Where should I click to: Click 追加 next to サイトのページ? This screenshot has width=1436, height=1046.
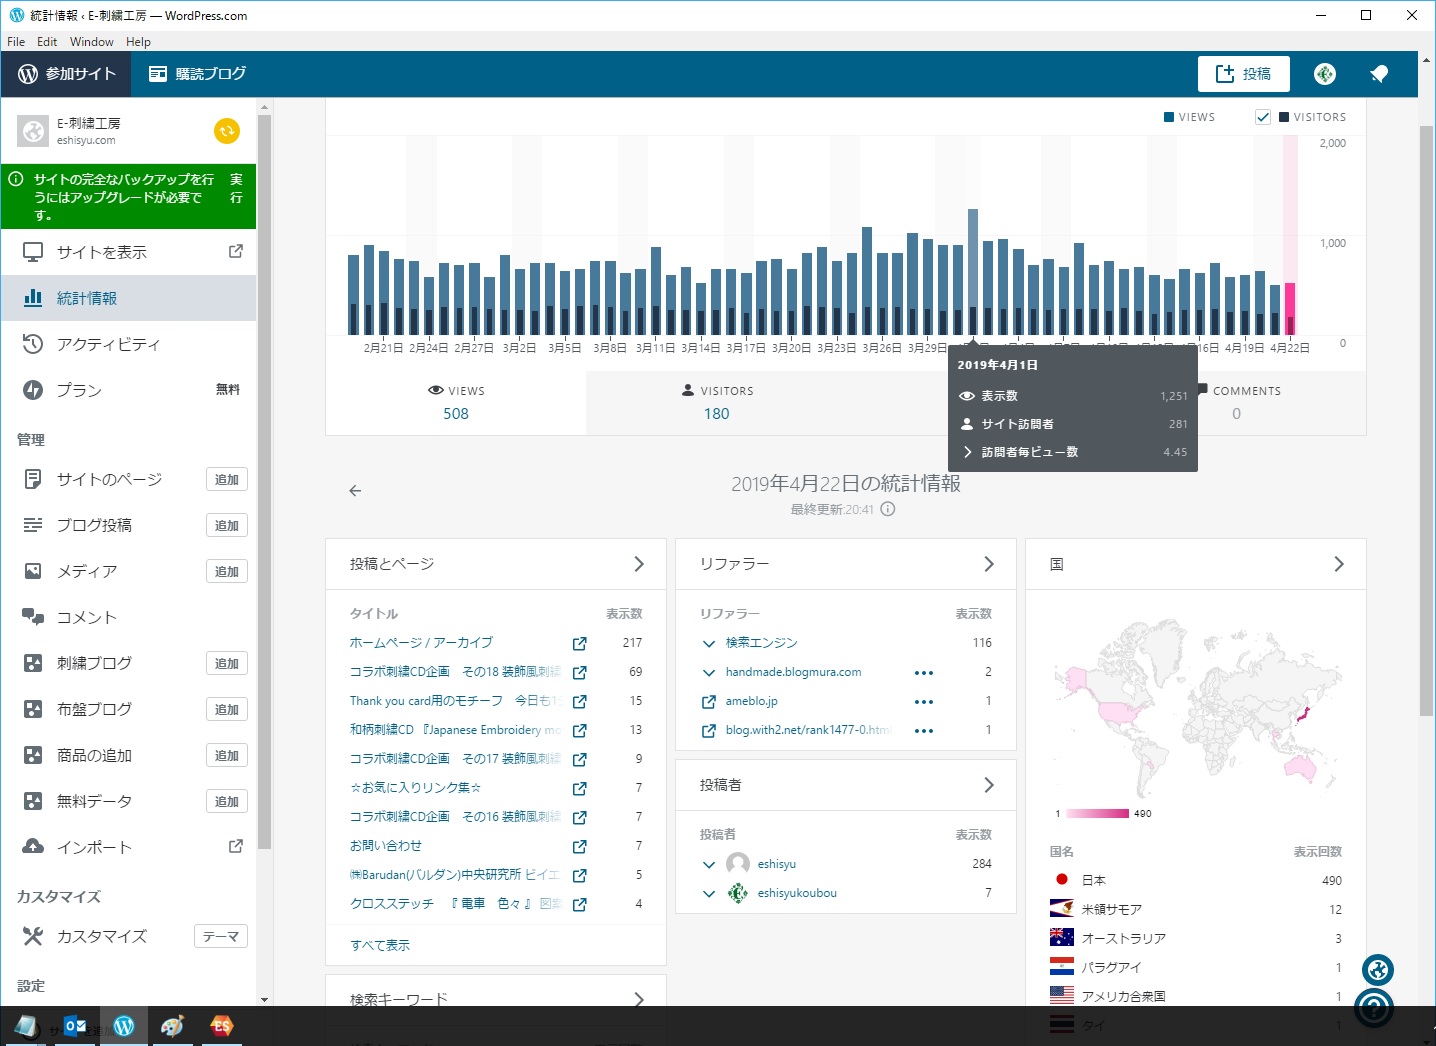pyautogui.click(x=227, y=480)
